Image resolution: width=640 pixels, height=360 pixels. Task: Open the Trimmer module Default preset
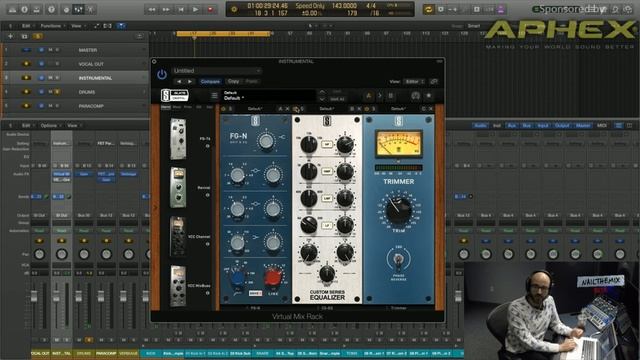pyautogui.click(x=398, y=109)
